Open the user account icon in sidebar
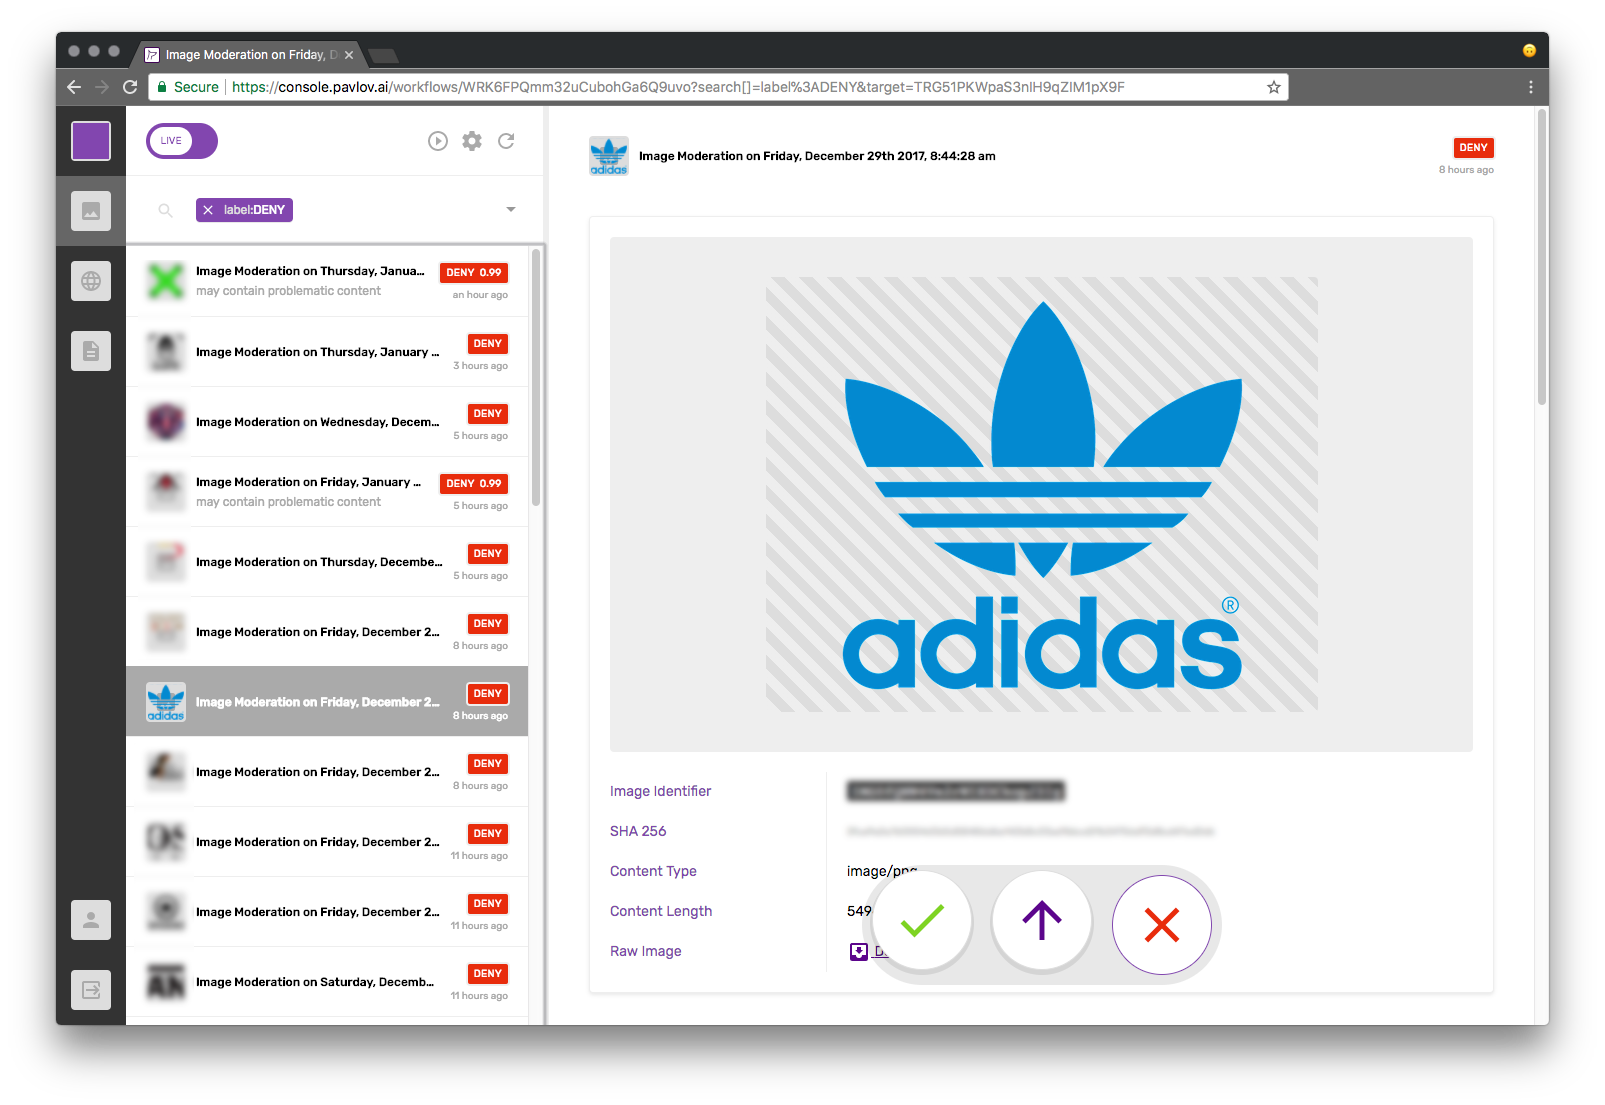The width and height of the screenshot is (1605, 1105). [x=91, y=920]
